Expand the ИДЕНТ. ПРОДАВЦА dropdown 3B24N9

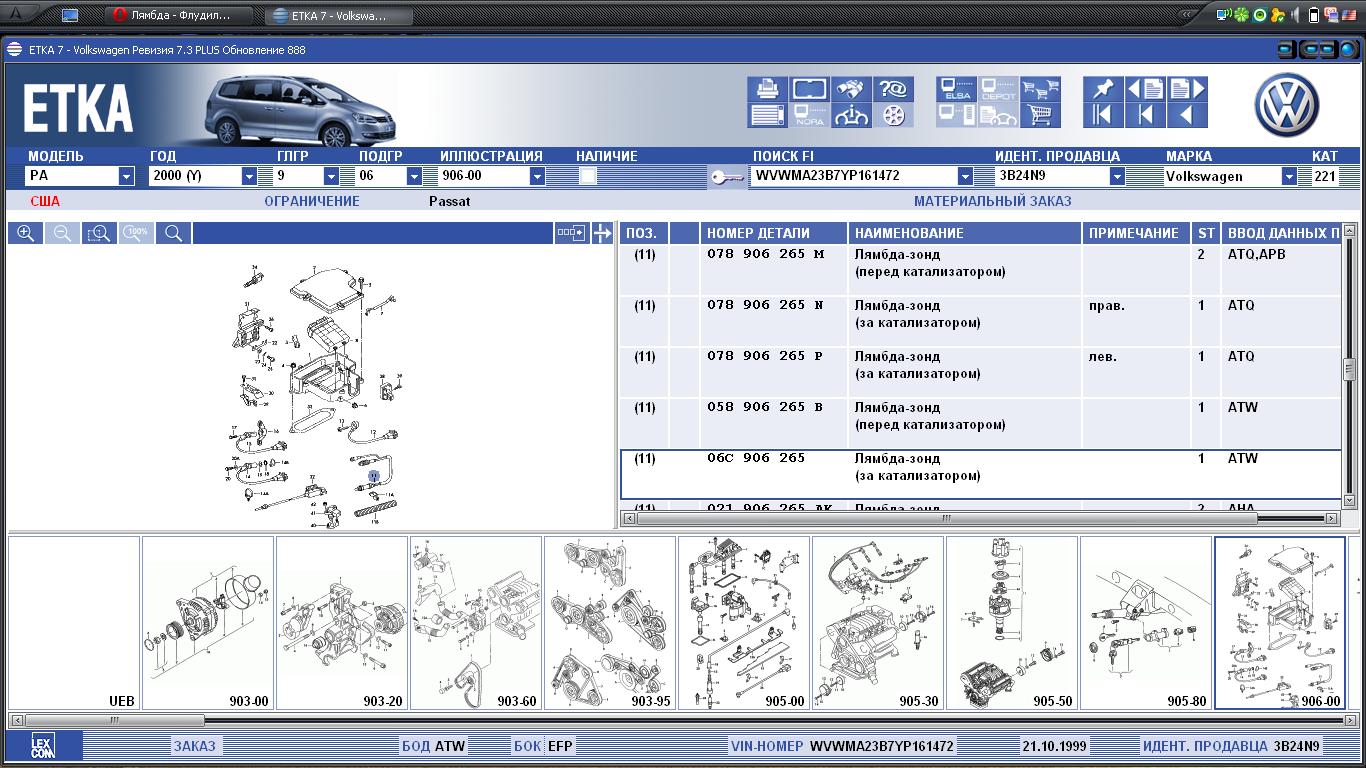click(1117, 176)
